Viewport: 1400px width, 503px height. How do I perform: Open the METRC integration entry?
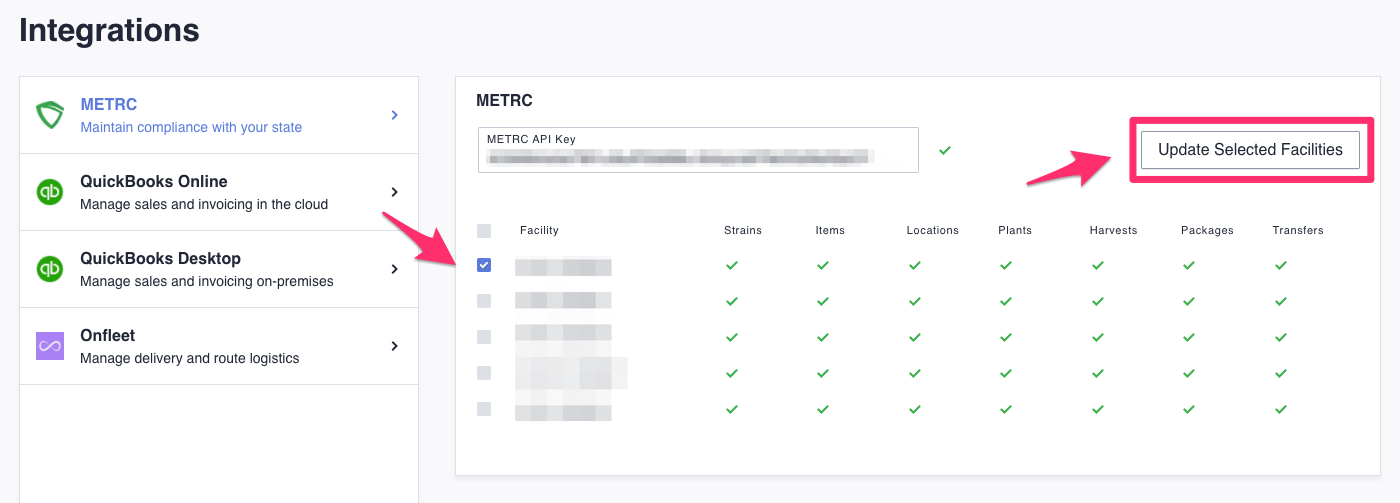tap(219, 115)
